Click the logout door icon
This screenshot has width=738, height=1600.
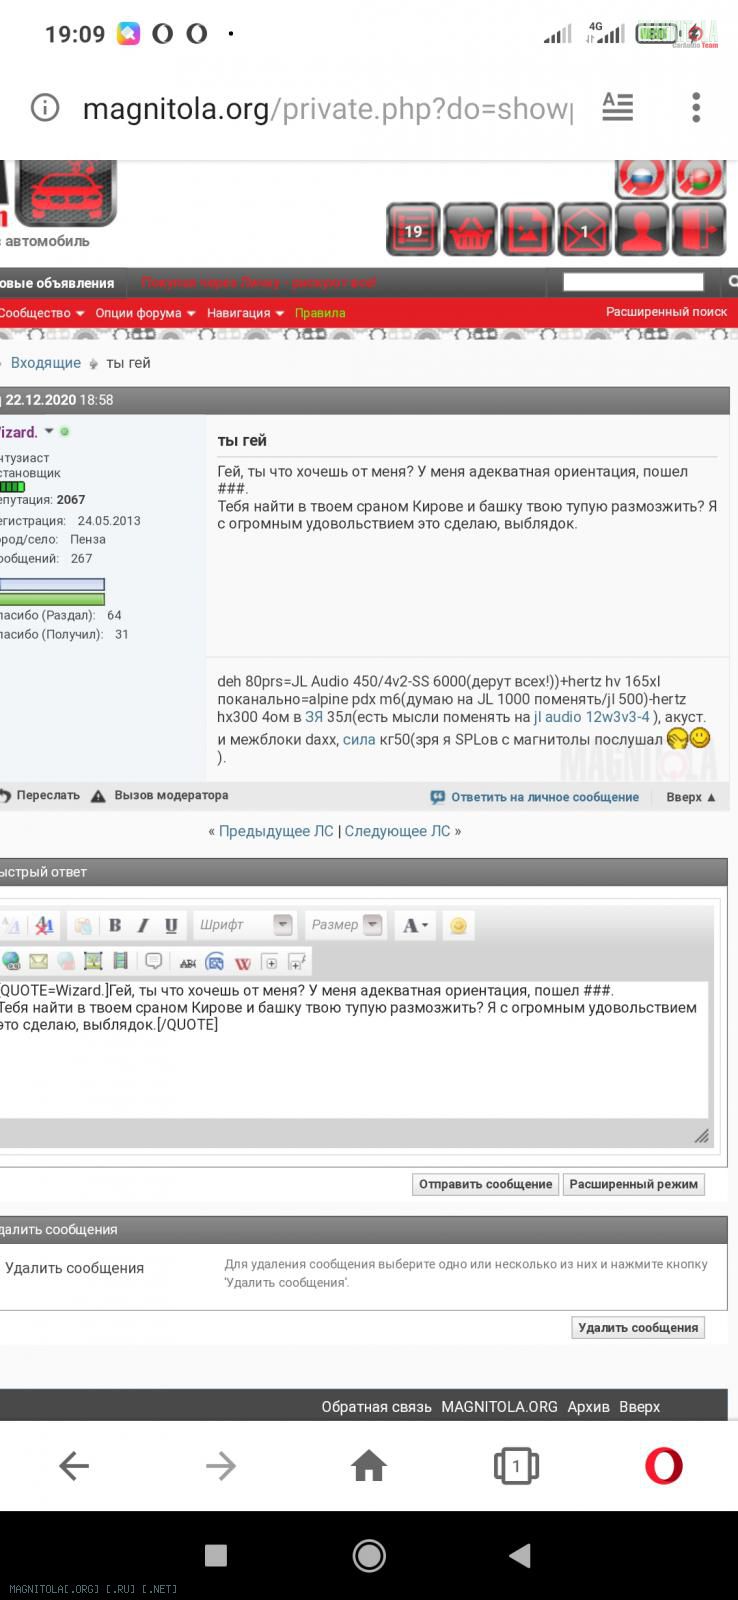699,230
